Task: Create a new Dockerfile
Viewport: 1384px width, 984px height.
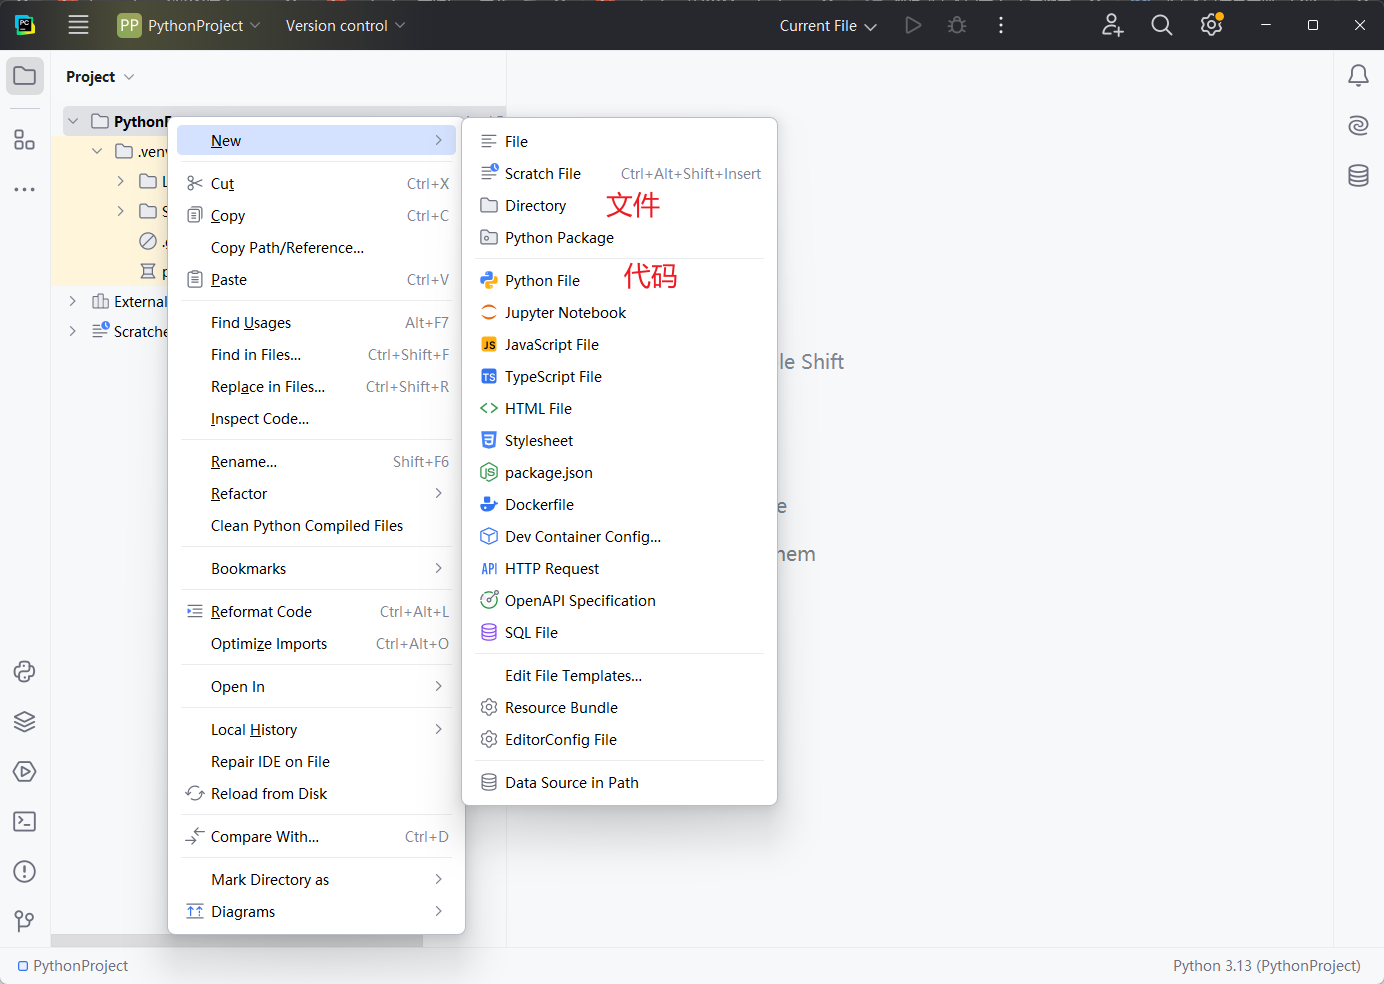Action: pyautogui.click(x=620, y=505)
